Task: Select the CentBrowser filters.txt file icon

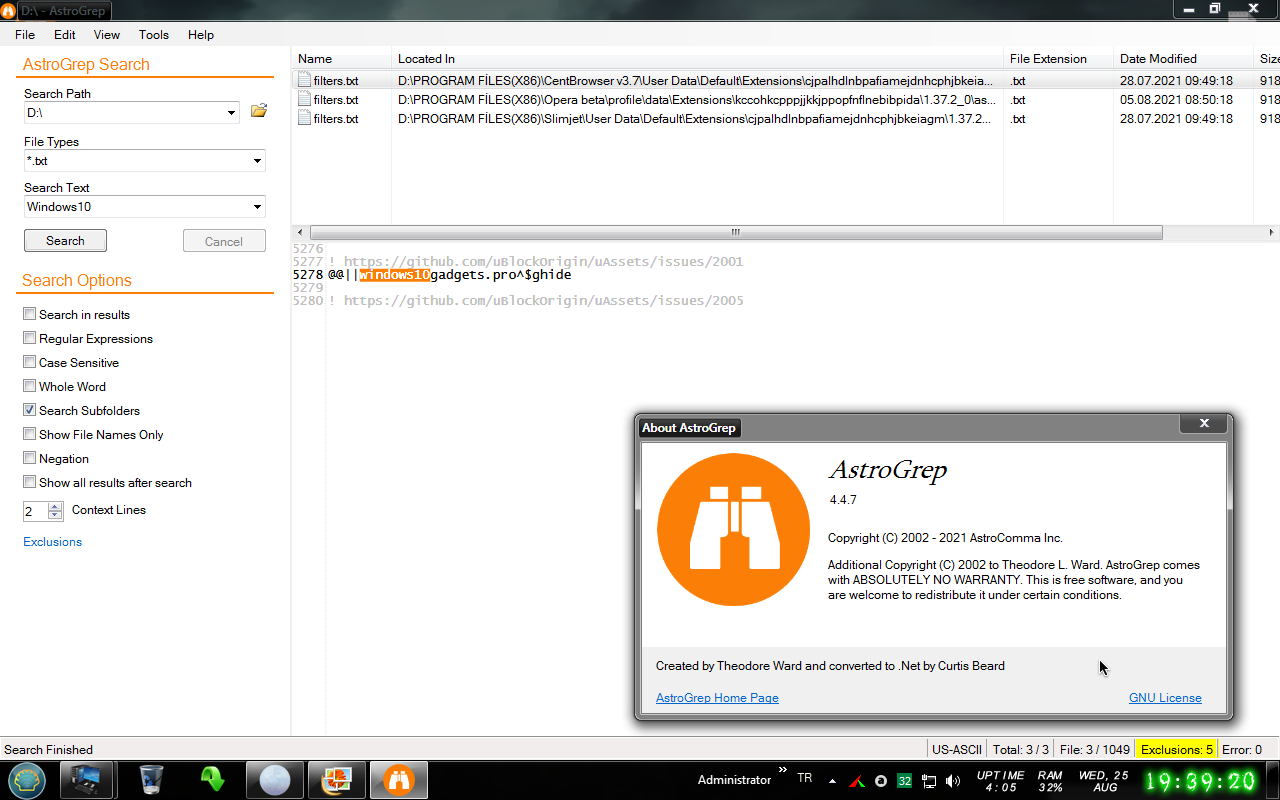Action: pyautogui.click(x=305, y=81)
